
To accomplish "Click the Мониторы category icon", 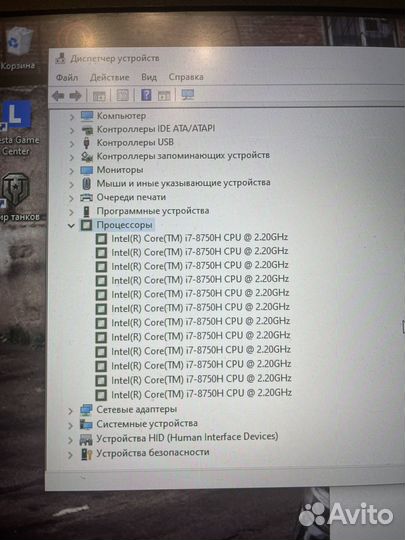I will coord(86,170).
